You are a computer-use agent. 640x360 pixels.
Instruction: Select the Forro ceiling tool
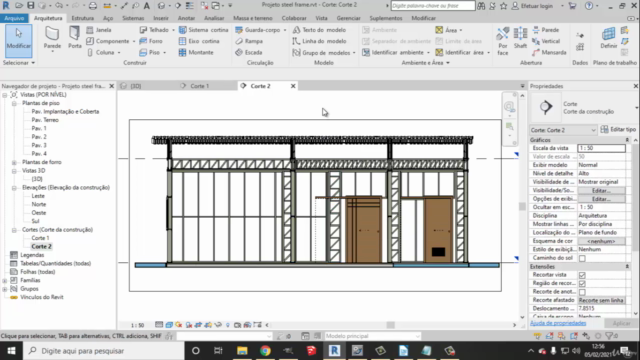pyautogui.click(x=151, y=41)
